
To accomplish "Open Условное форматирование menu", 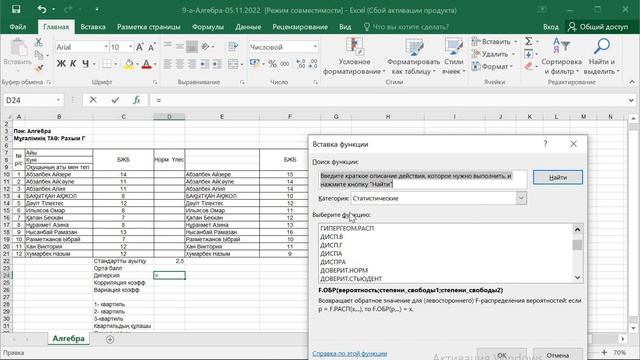I will [354, 56].
